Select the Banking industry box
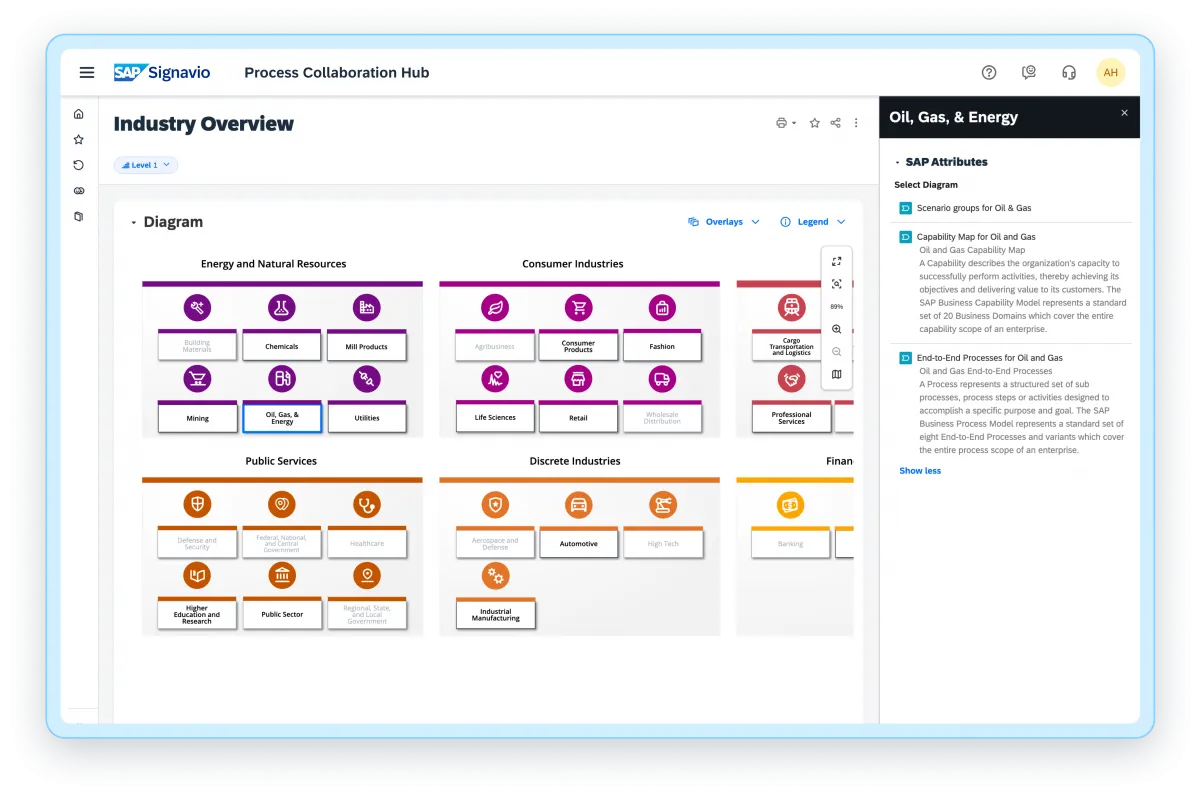Screen dimensions: 1200x795 (791, 543)
